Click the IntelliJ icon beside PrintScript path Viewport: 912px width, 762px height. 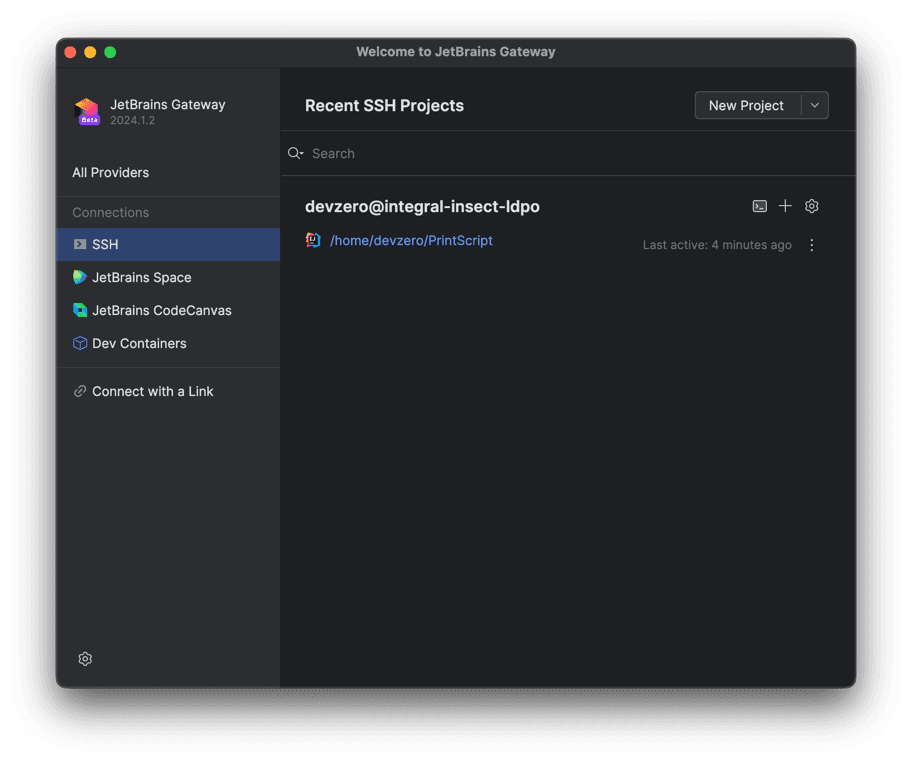pos(313,240)
